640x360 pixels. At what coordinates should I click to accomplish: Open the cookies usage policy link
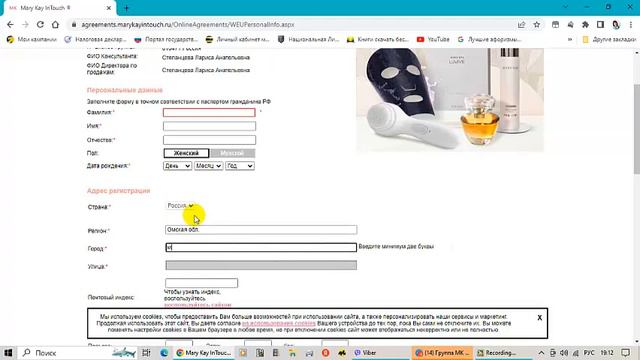pyautogui.click(x=279, y=323)
